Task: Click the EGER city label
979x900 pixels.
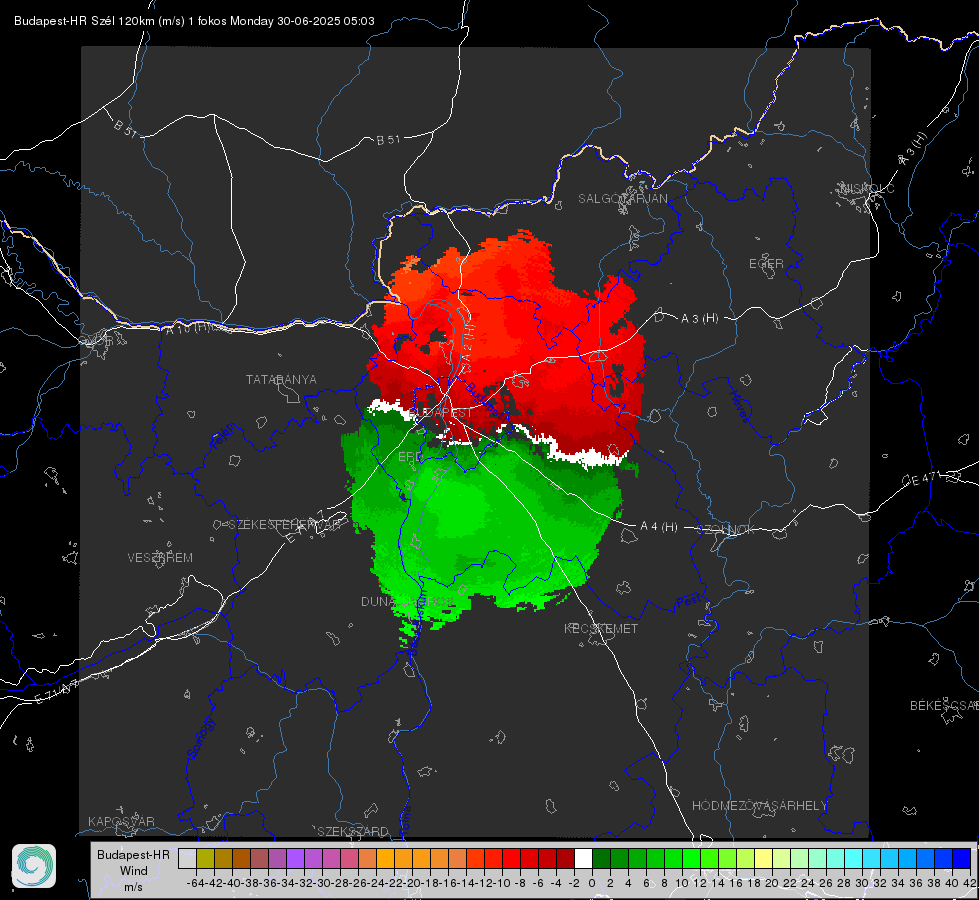Action: [x=766, y=264]
